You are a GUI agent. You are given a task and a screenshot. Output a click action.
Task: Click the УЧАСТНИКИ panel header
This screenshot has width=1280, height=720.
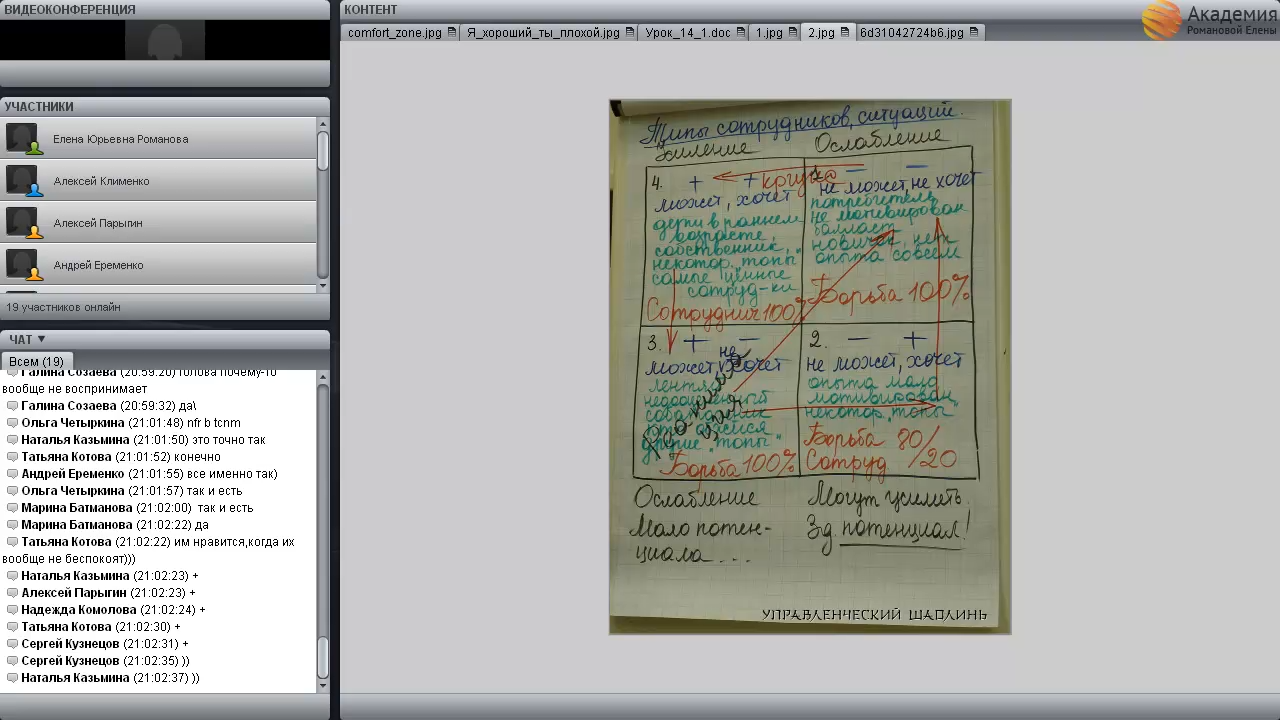(165, 106)
